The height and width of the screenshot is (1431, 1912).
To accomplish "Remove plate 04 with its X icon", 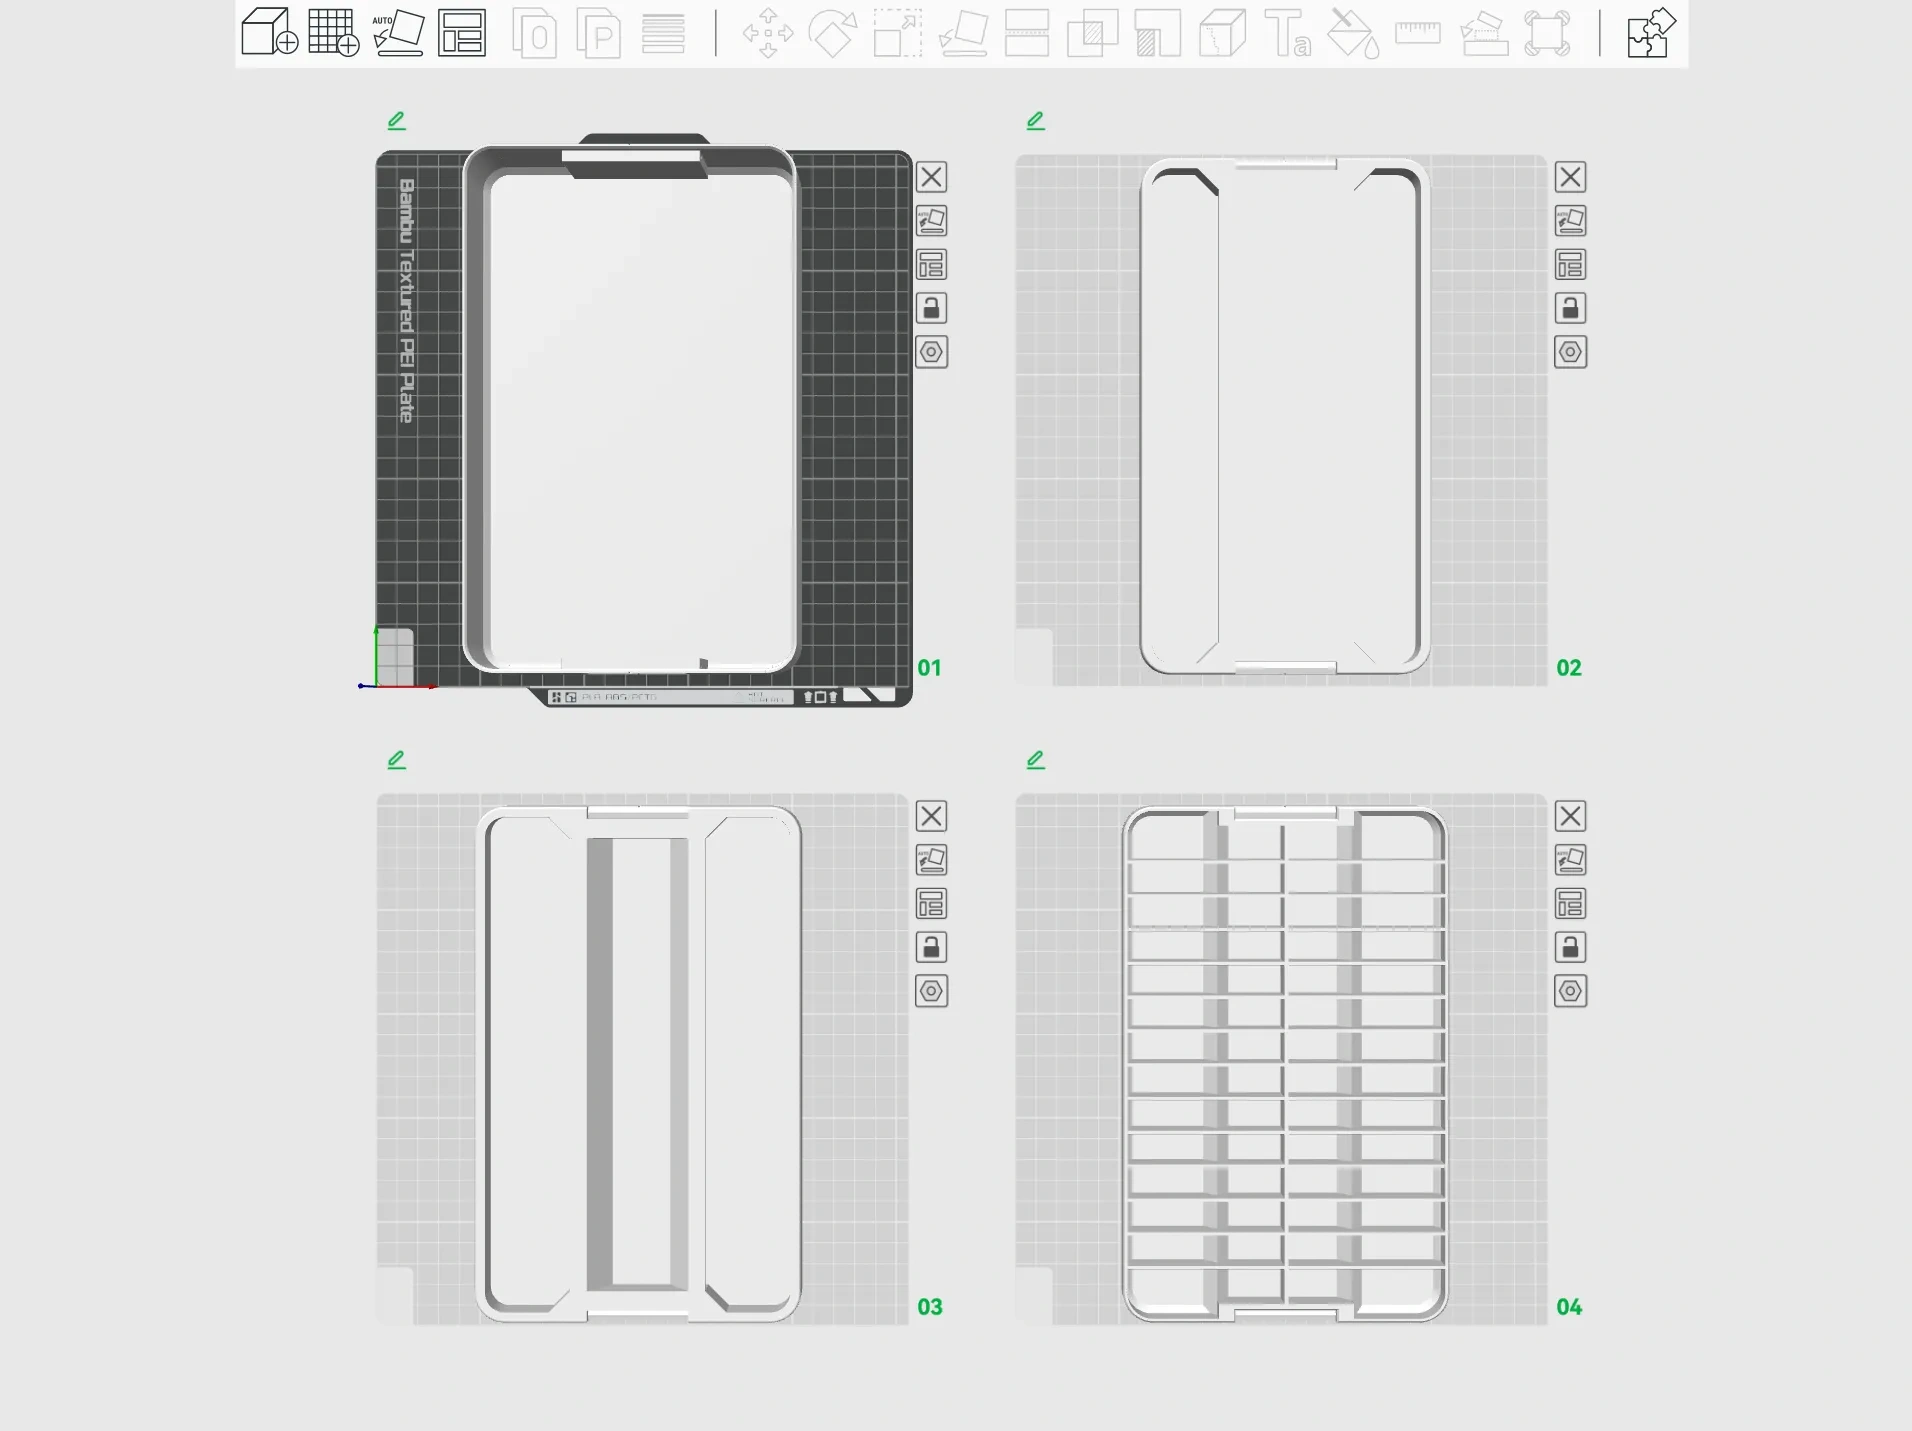I will click(x=1570, y=816).
